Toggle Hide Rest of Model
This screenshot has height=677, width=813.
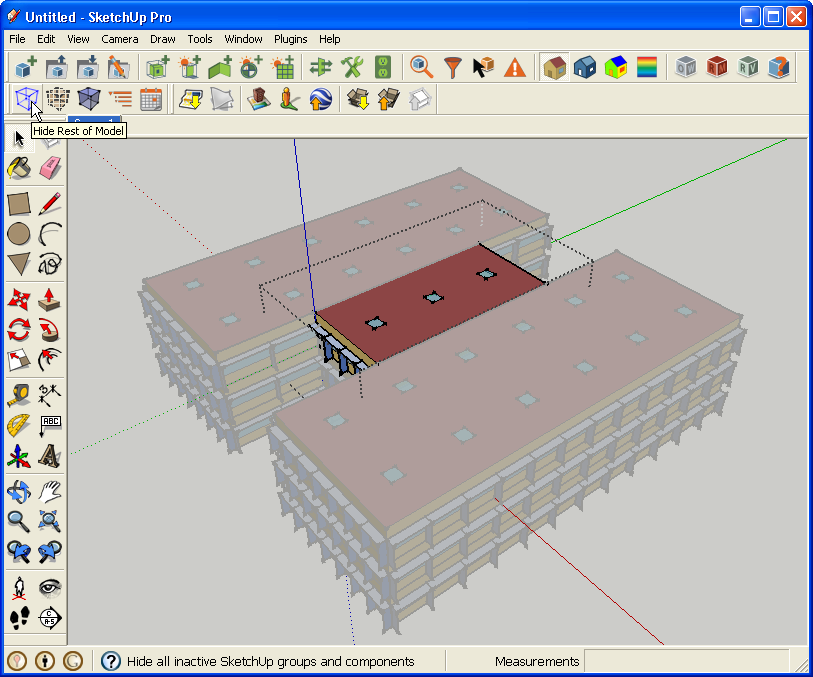(x=27, y=99)
